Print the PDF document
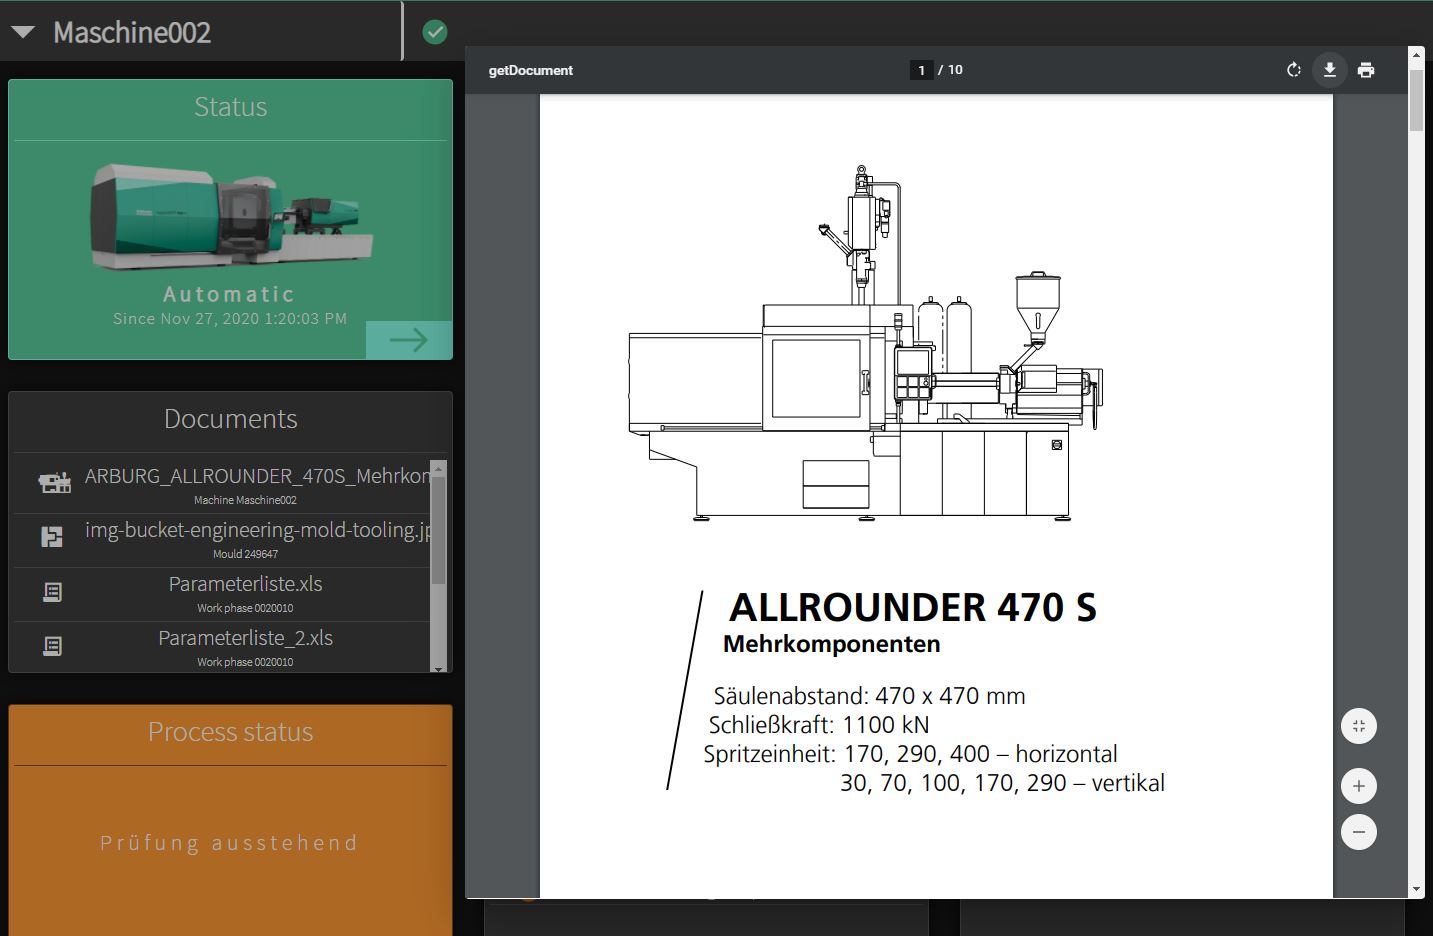The height and width of the screenshot is (936, 1433). 1366,70
